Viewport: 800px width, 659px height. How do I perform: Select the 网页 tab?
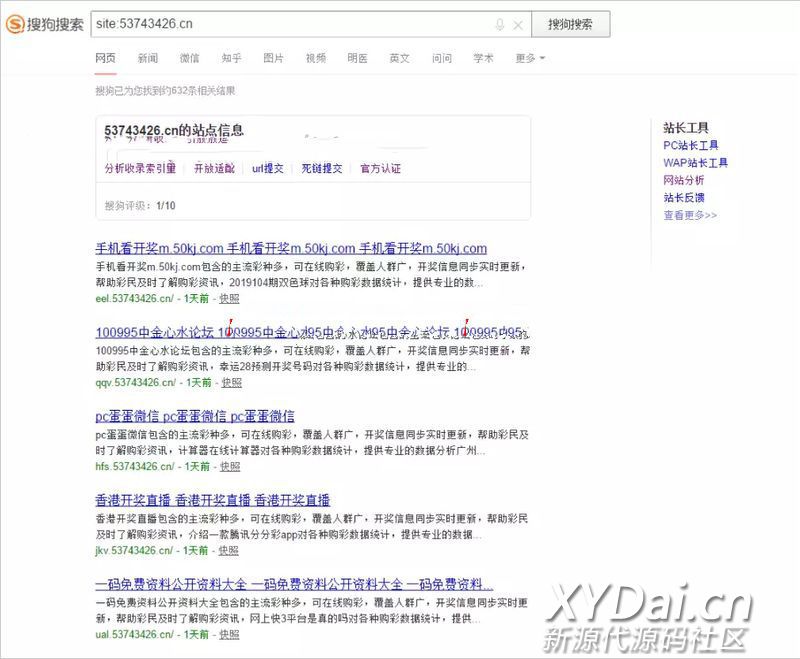click(x=106, y=58)
